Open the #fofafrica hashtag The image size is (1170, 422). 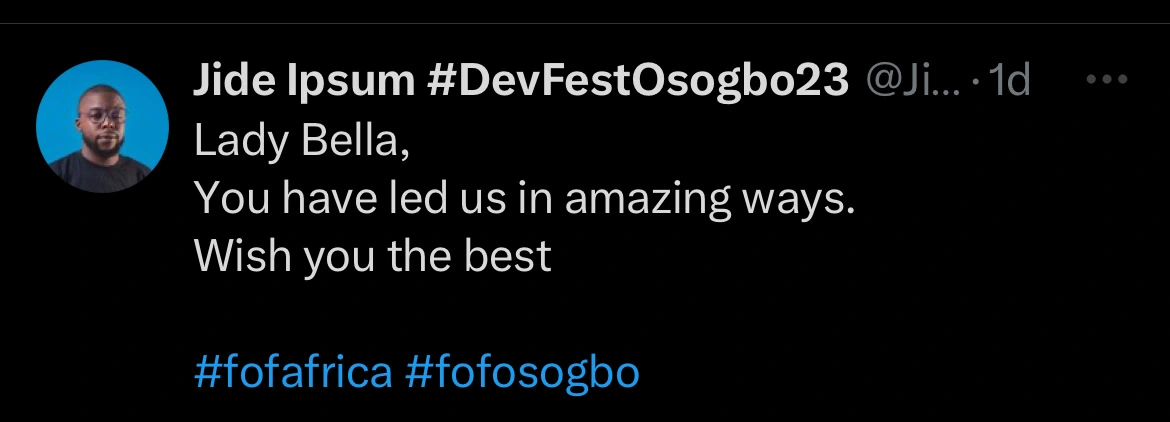click(292, 373)
